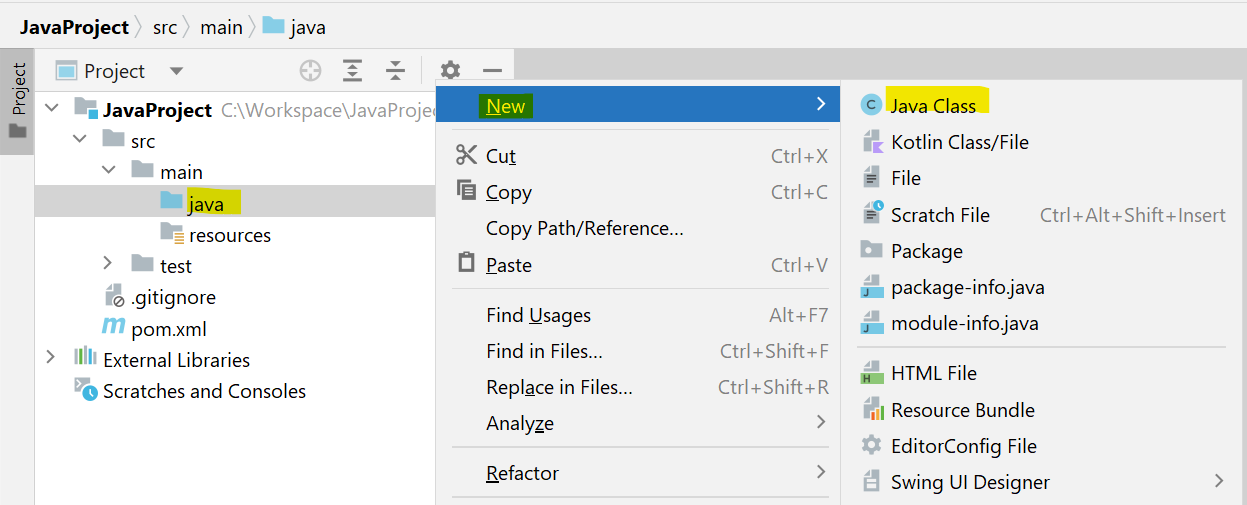Select Java Class in New submenu
1247x505 pixels.
click(x=1044, y=106)
